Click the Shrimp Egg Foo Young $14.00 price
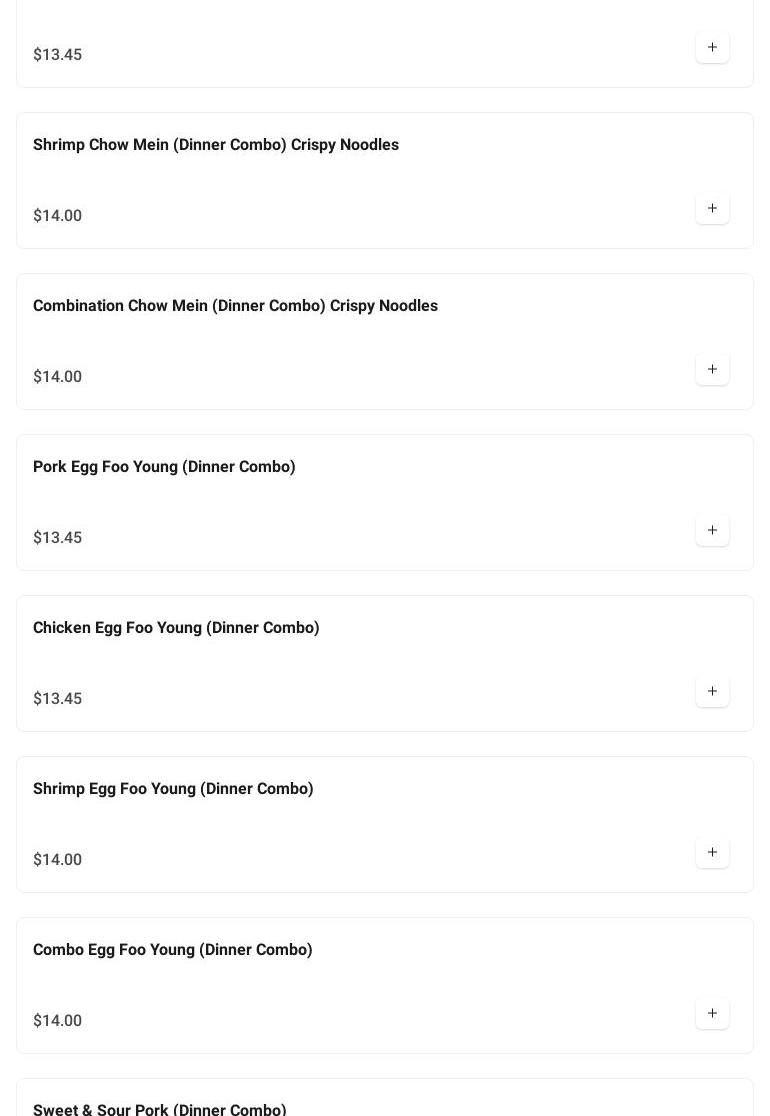Screen dimensions: 770x1116 coord(58,860)
